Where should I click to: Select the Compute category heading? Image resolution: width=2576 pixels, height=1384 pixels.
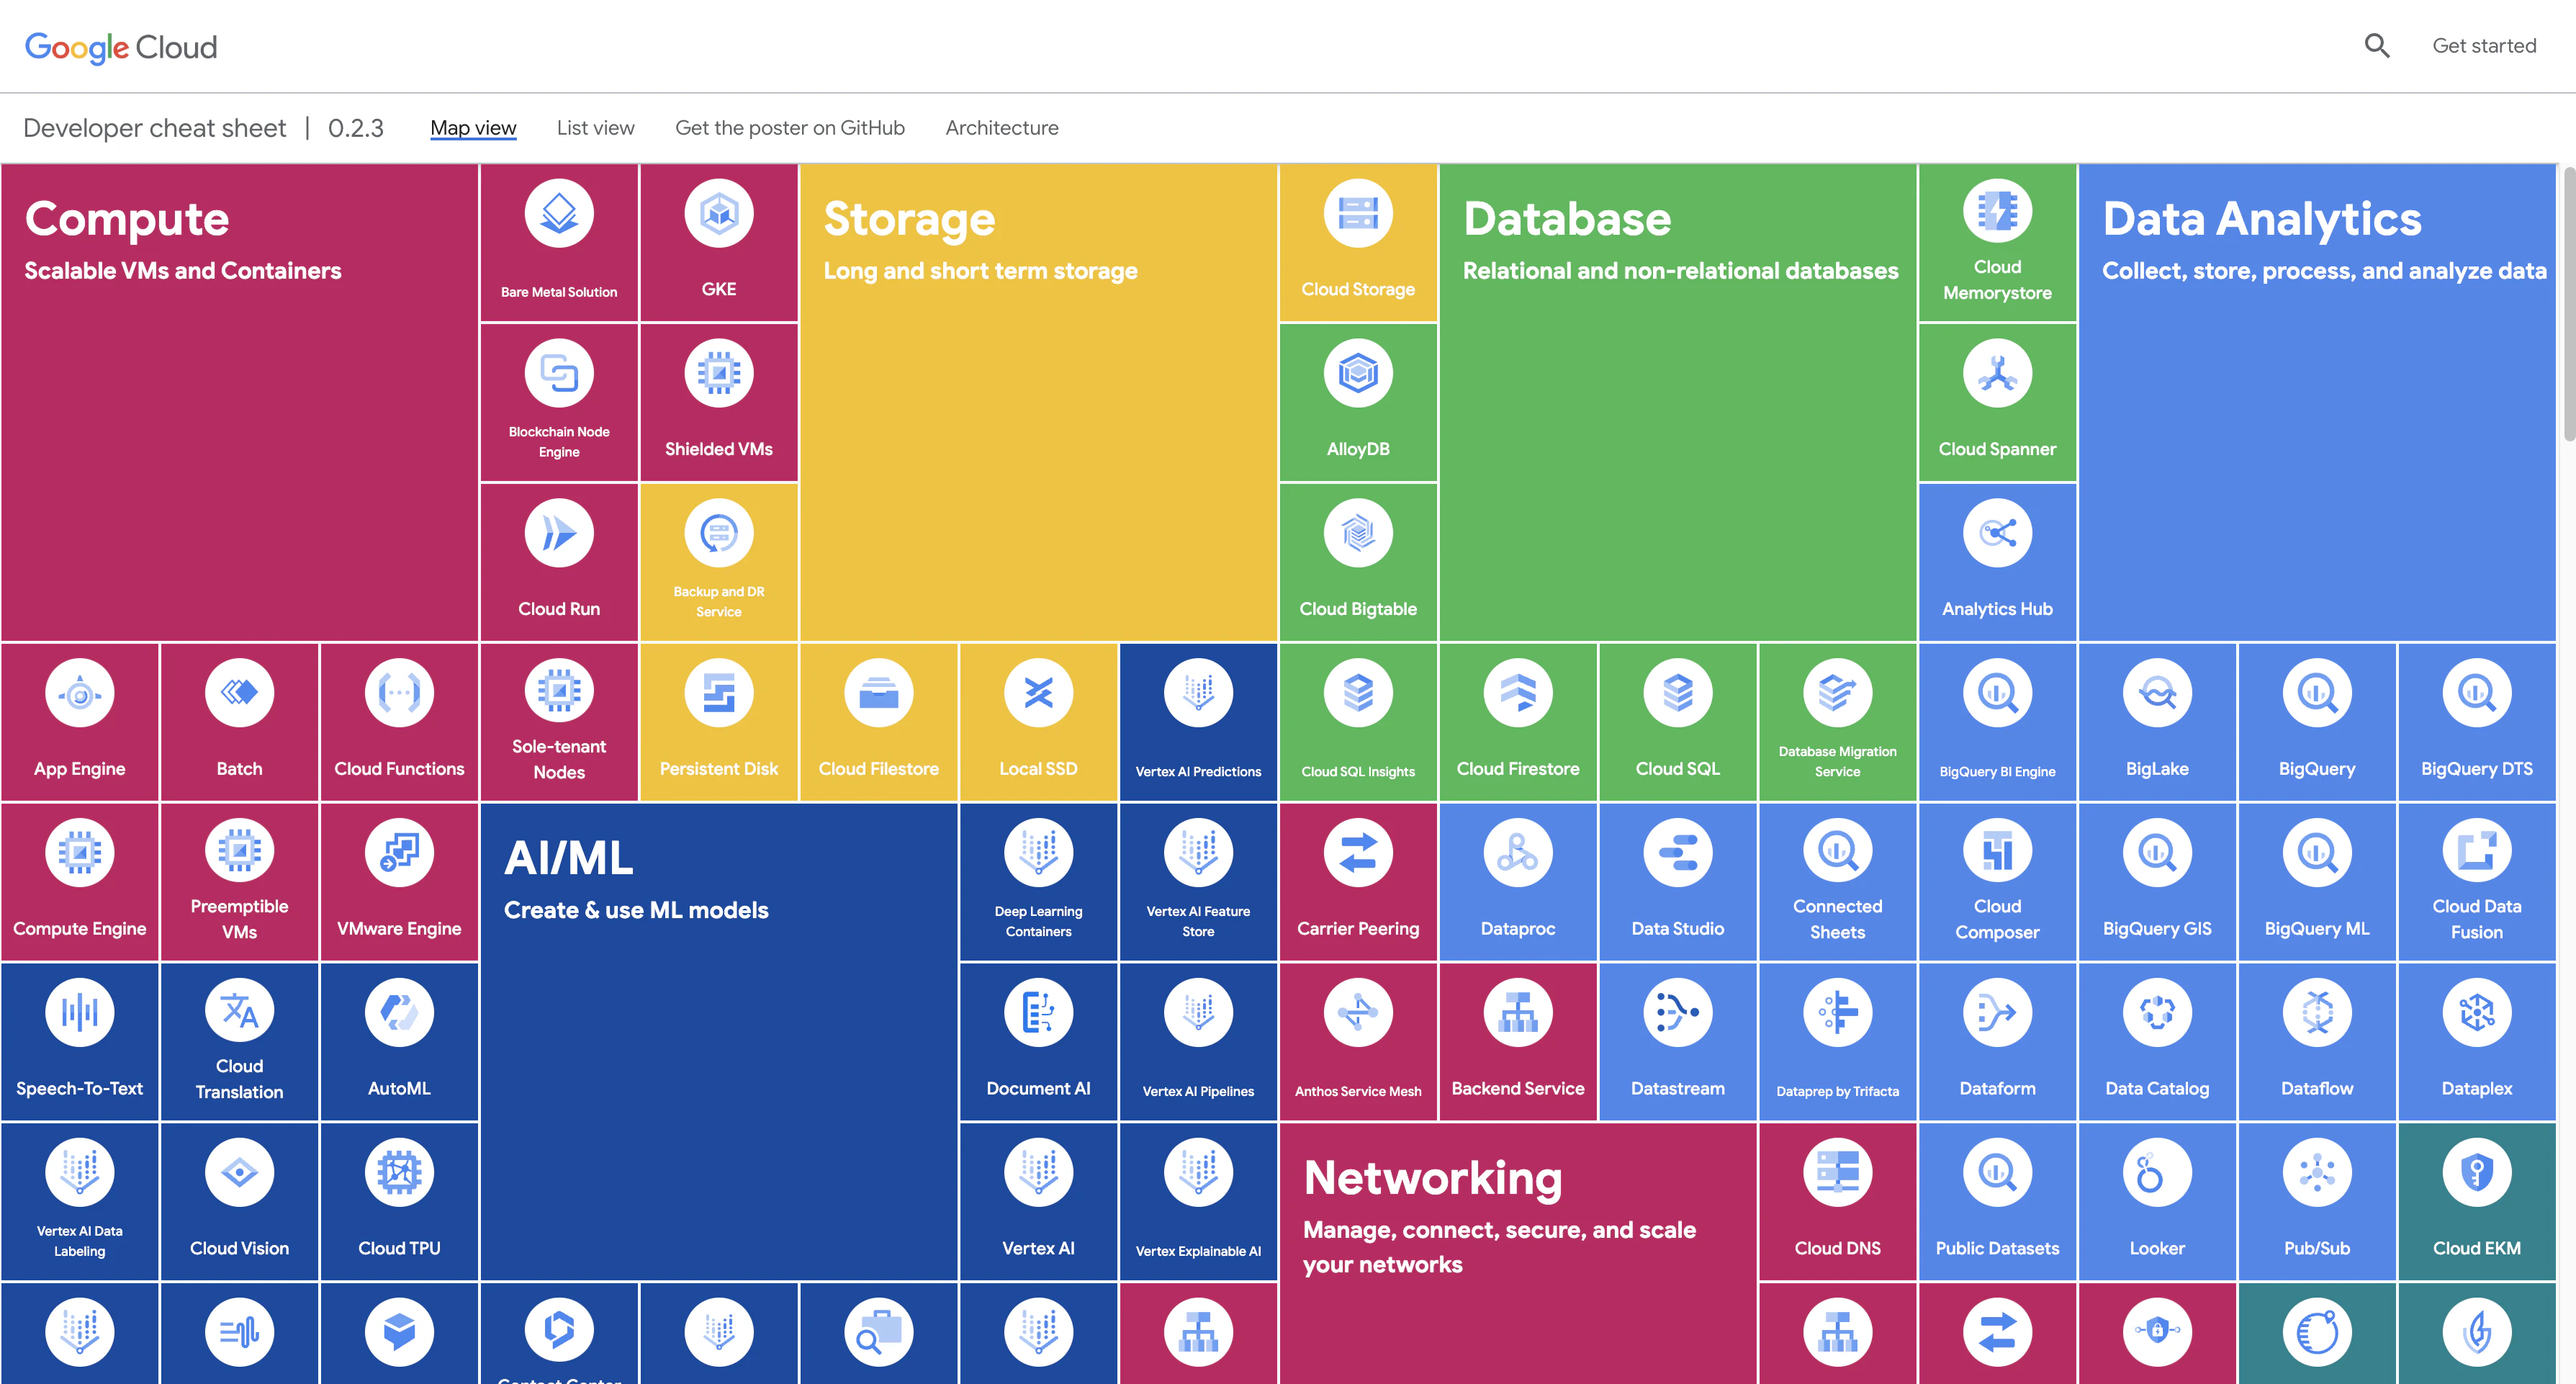[127, 219]
